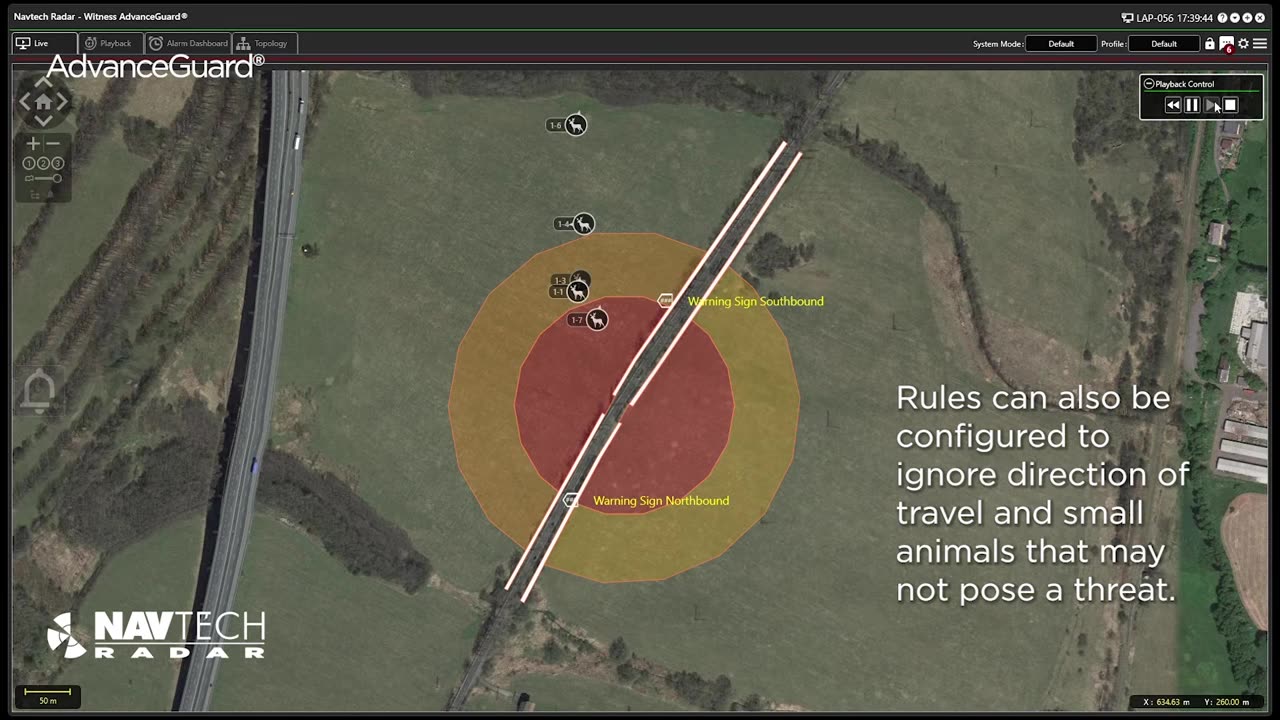This screenshot has width=1280, height=720.
Task: Click the Topology tab network icon
Action: (x=243, y=43)
